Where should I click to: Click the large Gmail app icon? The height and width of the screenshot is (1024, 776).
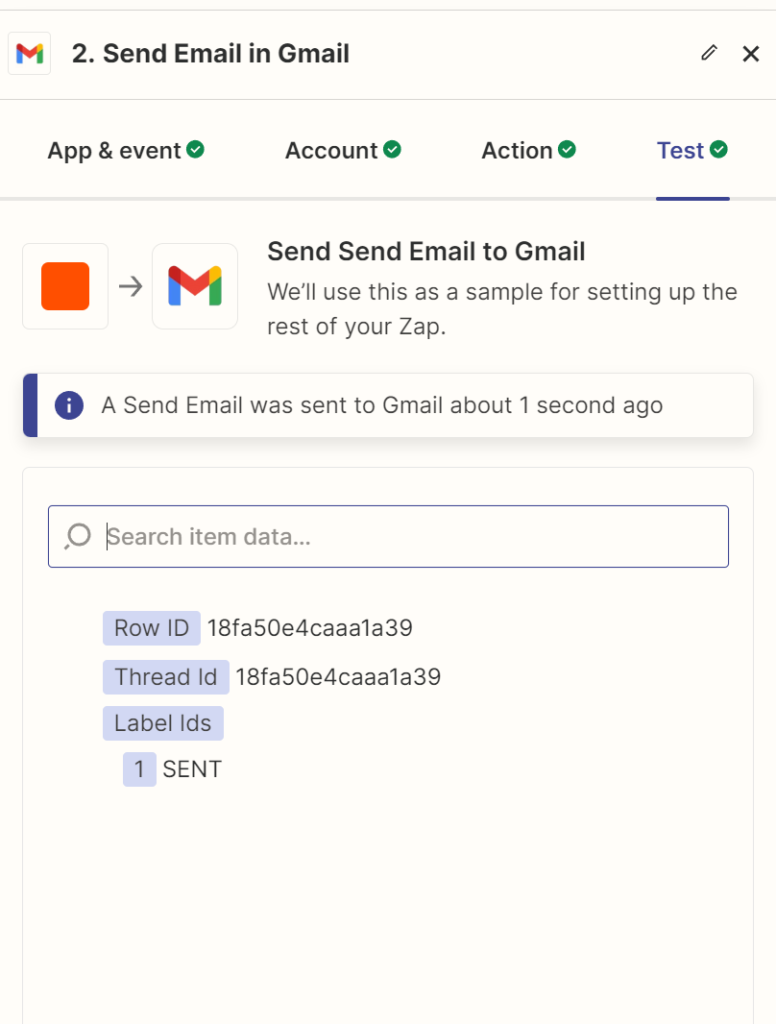pos(195,286)
